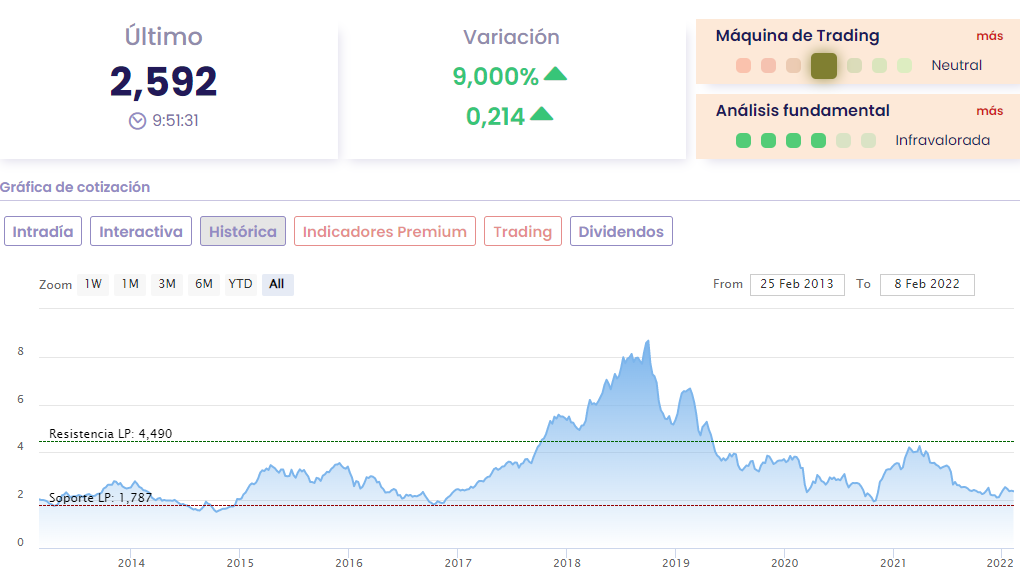Open Indicadores Premium
The height and width of the screenshot is (581, 1020).
click(385, 232)
